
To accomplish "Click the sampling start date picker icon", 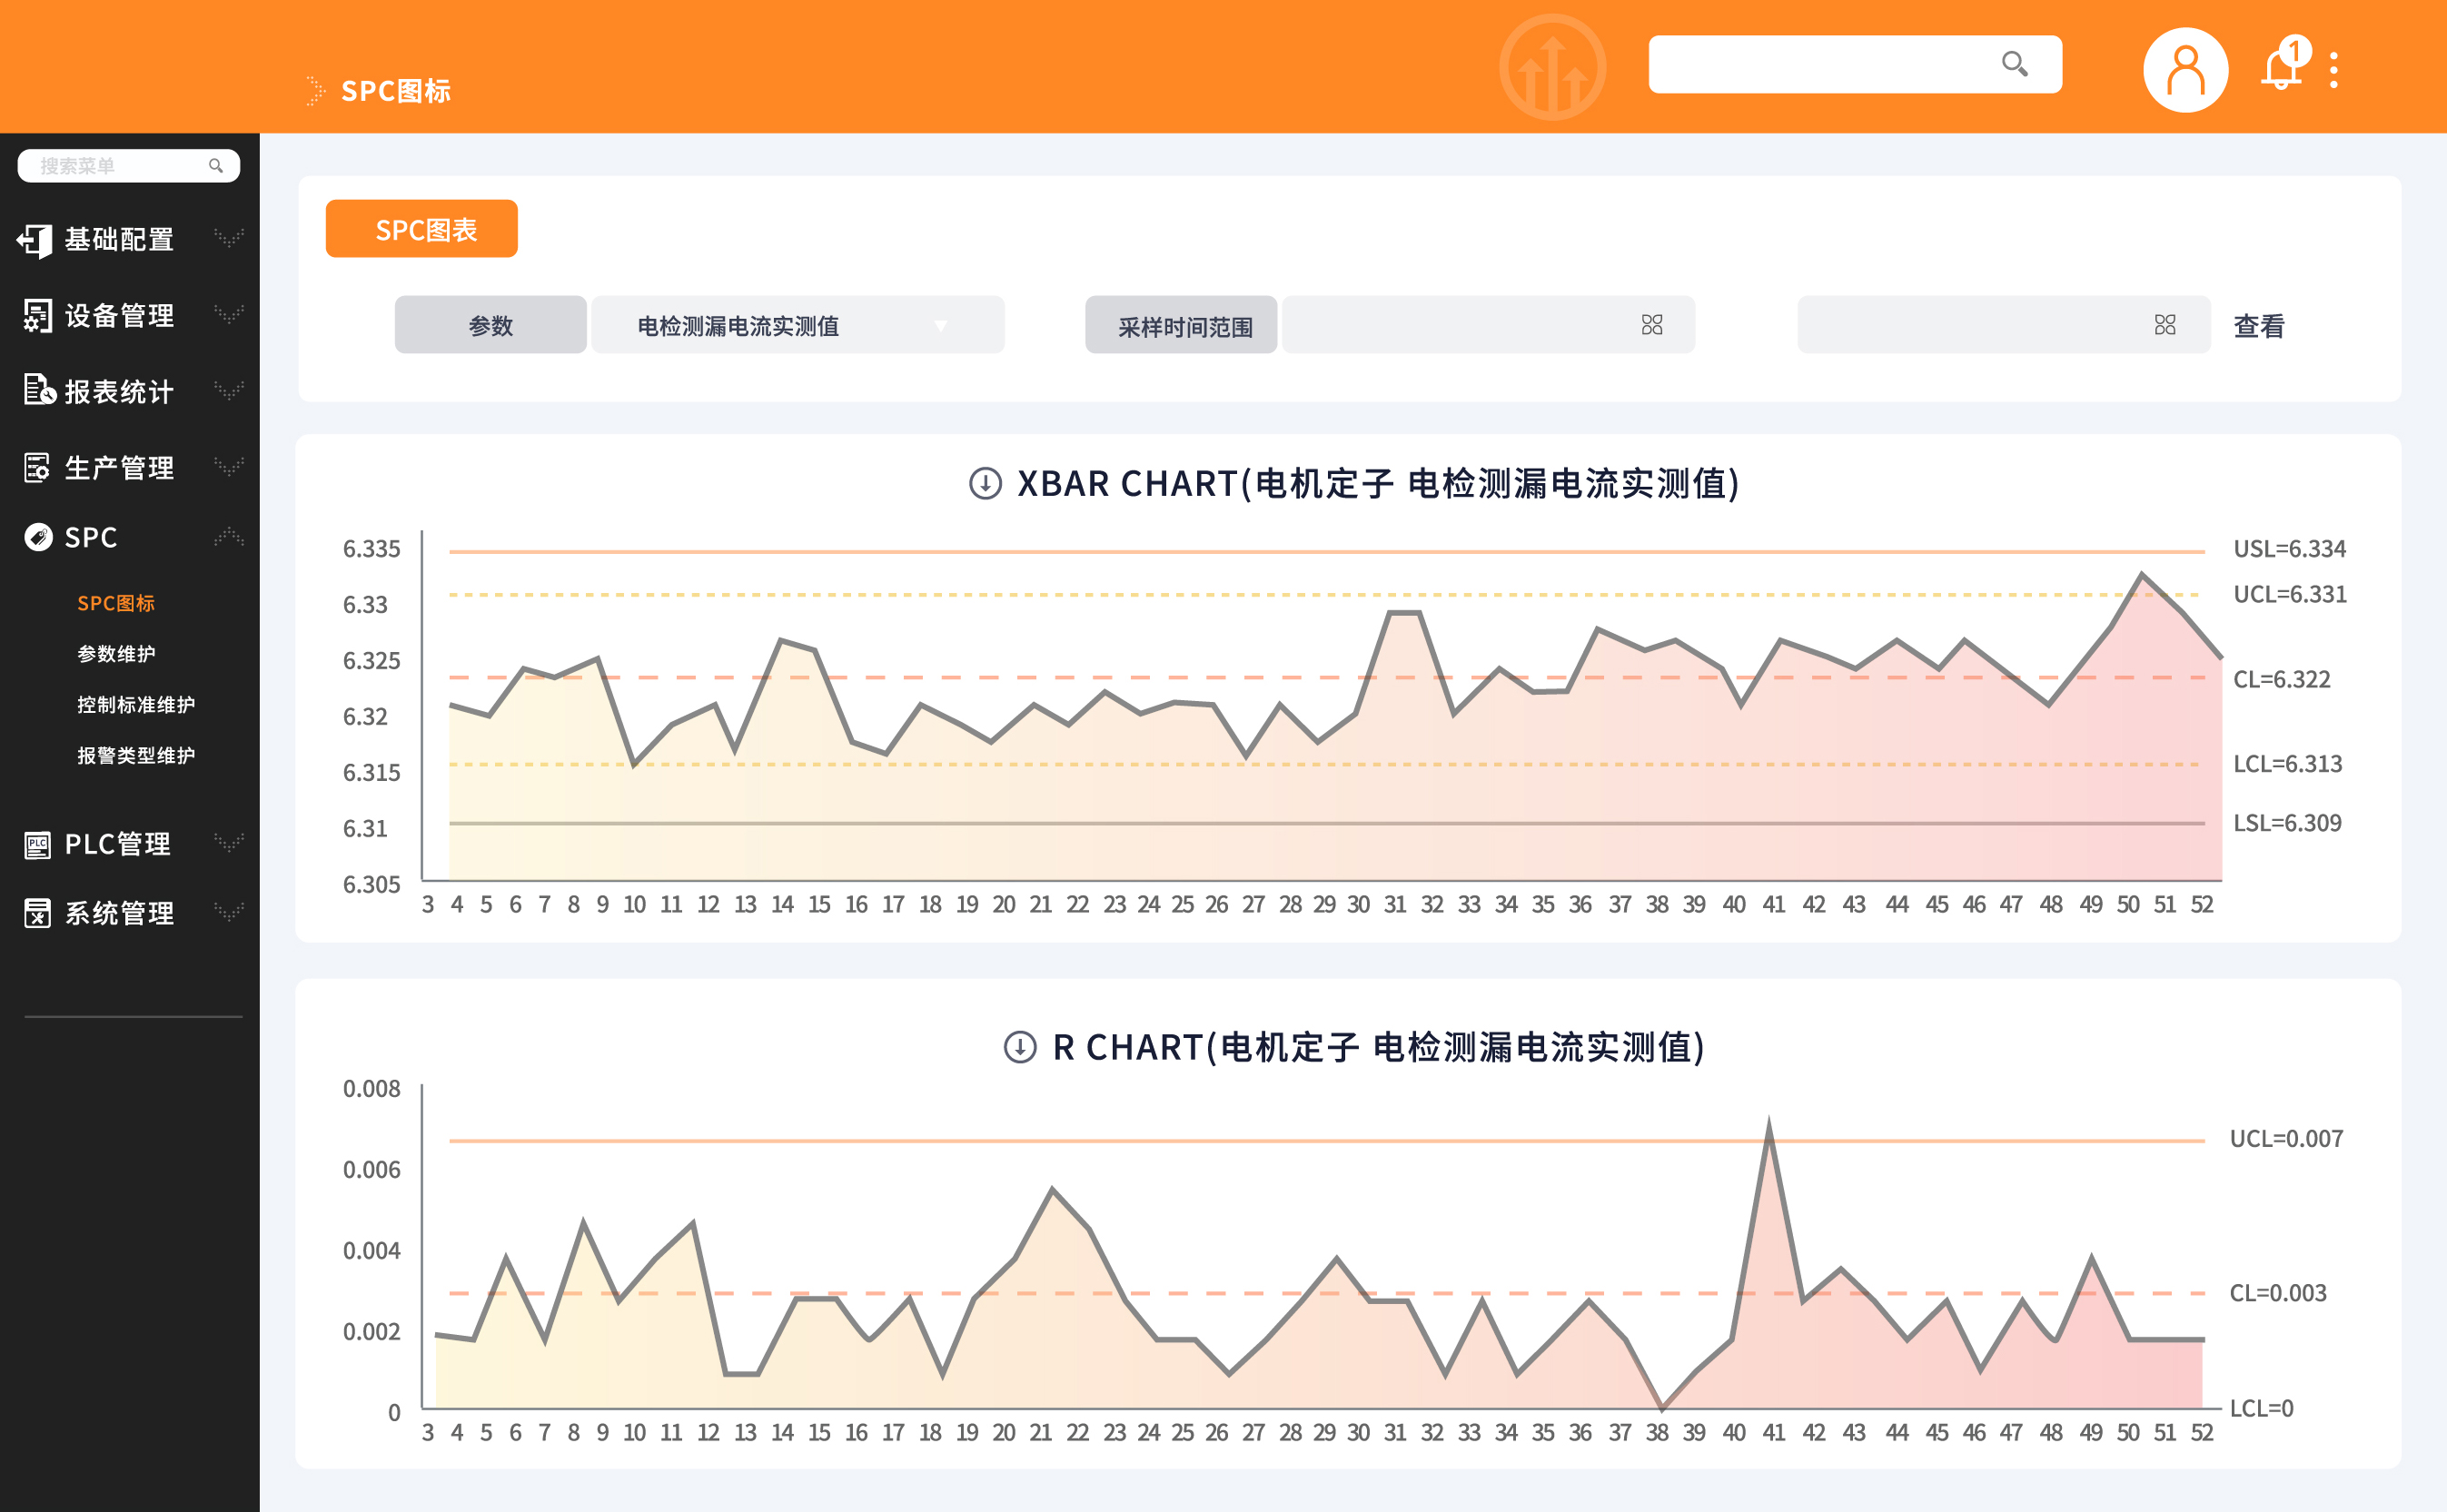I will click(x=1651, y=325).
